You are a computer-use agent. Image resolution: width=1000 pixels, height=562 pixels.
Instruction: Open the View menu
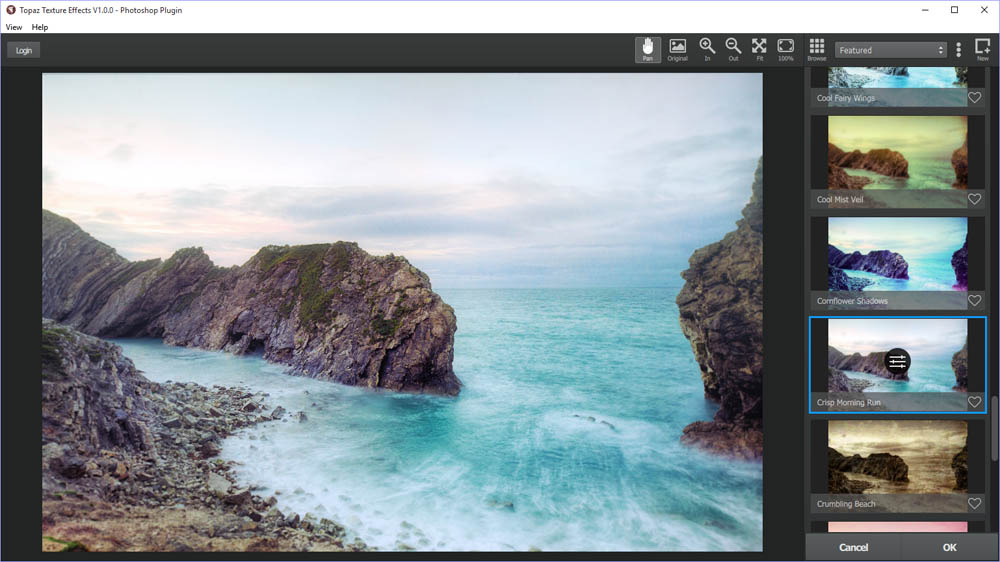(14, 27)
